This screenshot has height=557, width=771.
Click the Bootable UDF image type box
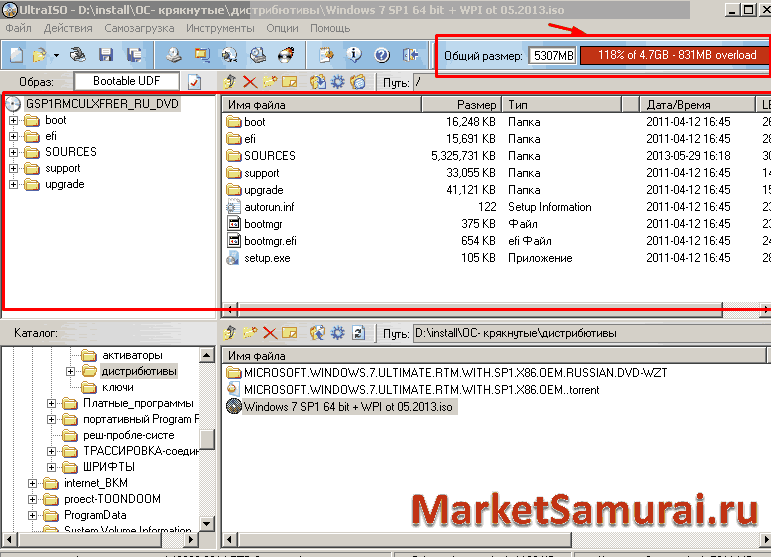[x=126, y=81]
